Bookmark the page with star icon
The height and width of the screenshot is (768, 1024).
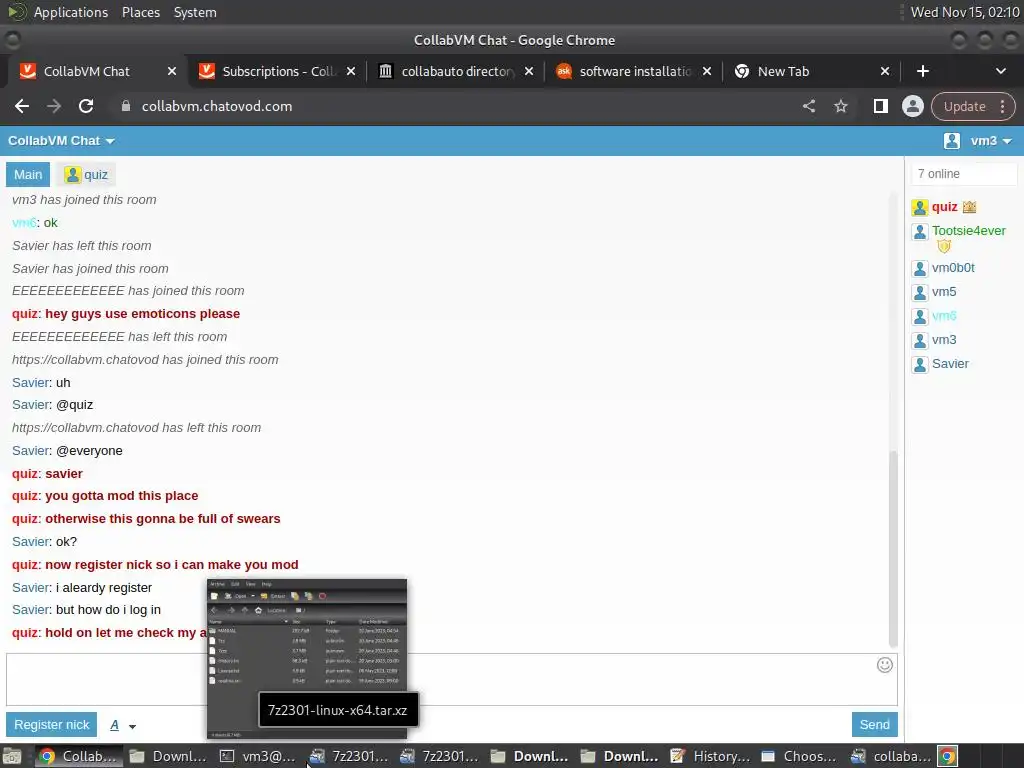tap(840, 106)
